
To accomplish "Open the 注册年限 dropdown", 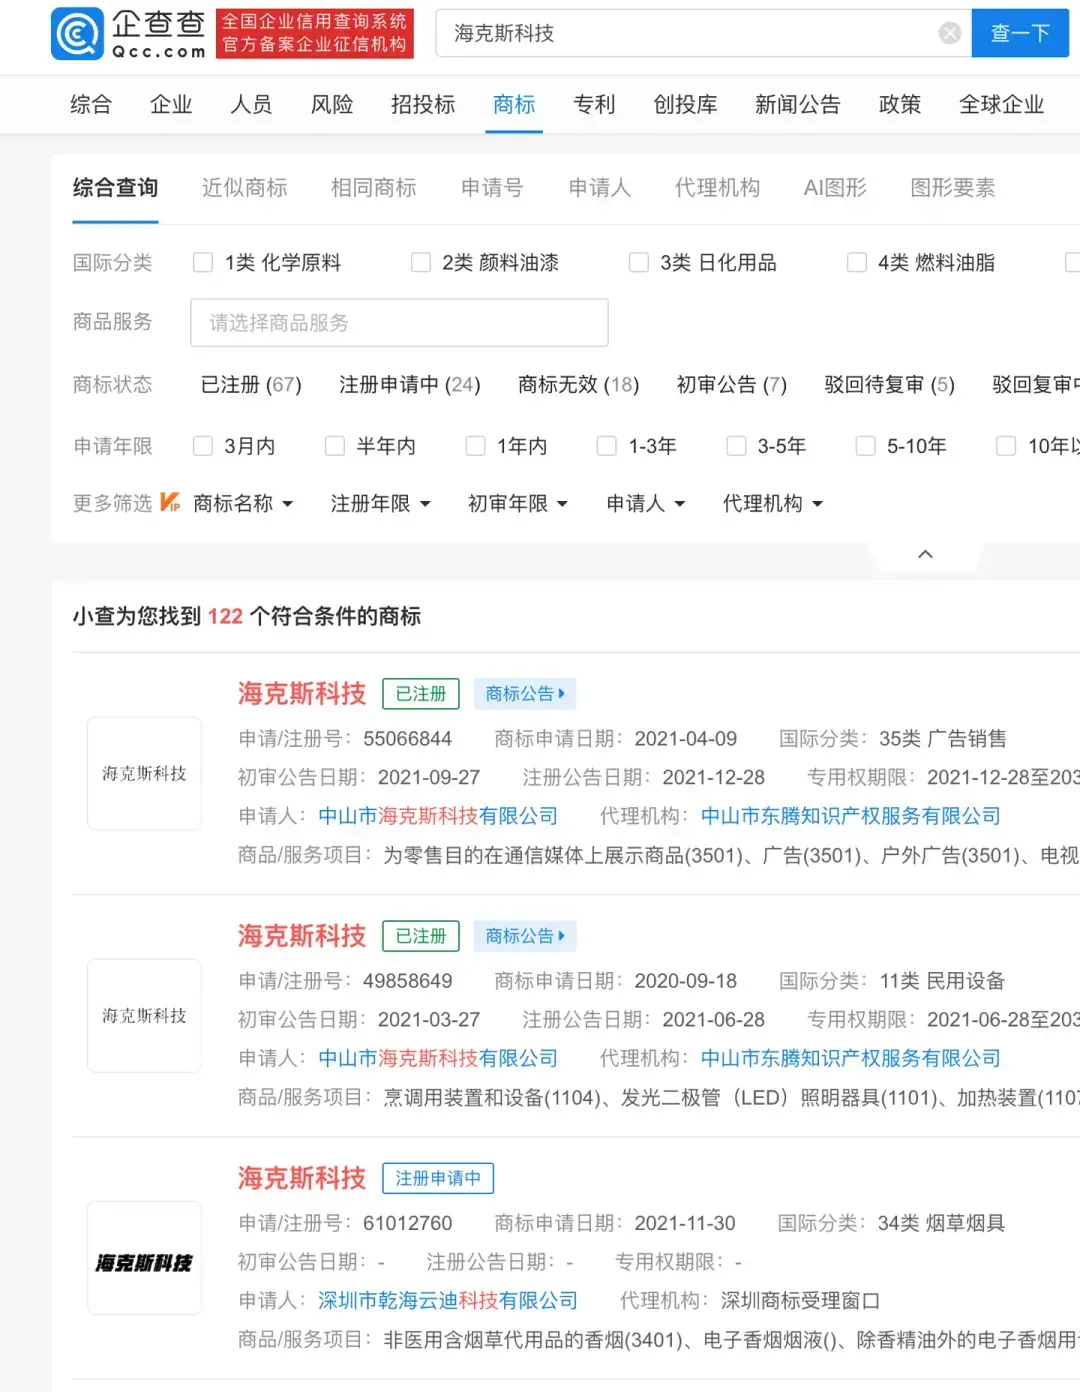I will click(380, 503).
